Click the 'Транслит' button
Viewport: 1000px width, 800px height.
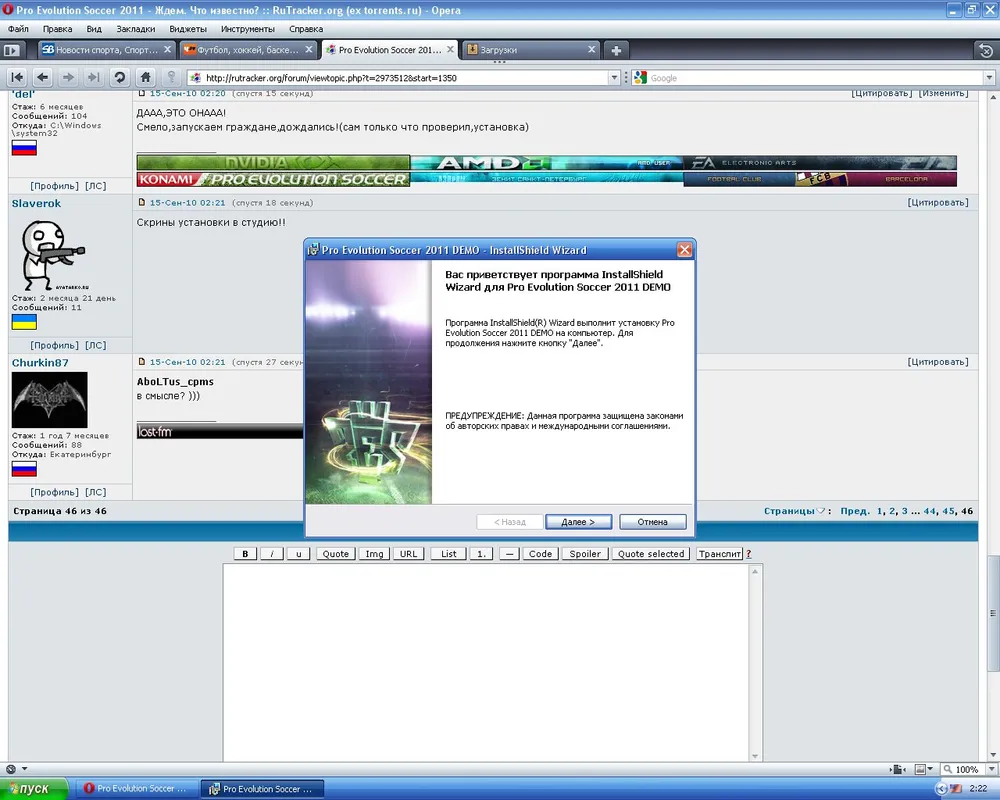(719, 554)
